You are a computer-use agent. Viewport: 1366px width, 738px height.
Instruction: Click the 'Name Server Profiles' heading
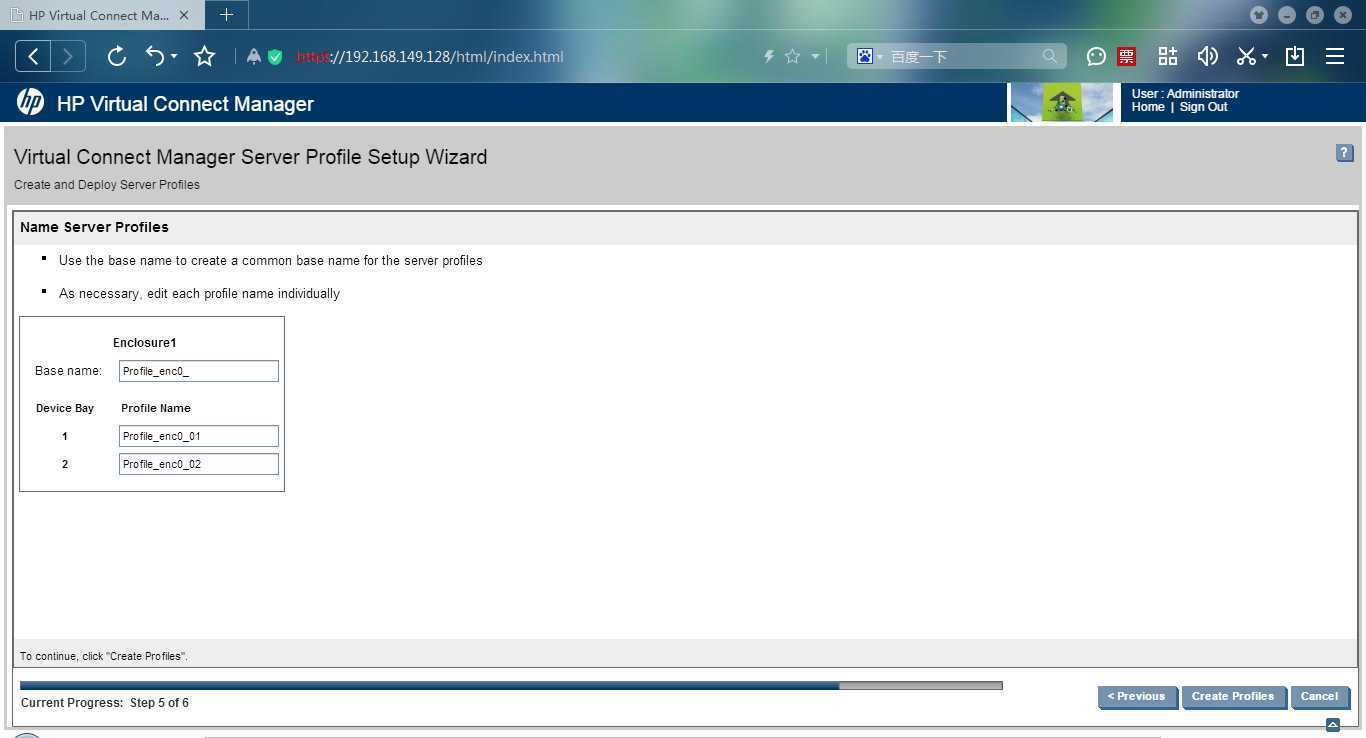click(x=94, y=227)
